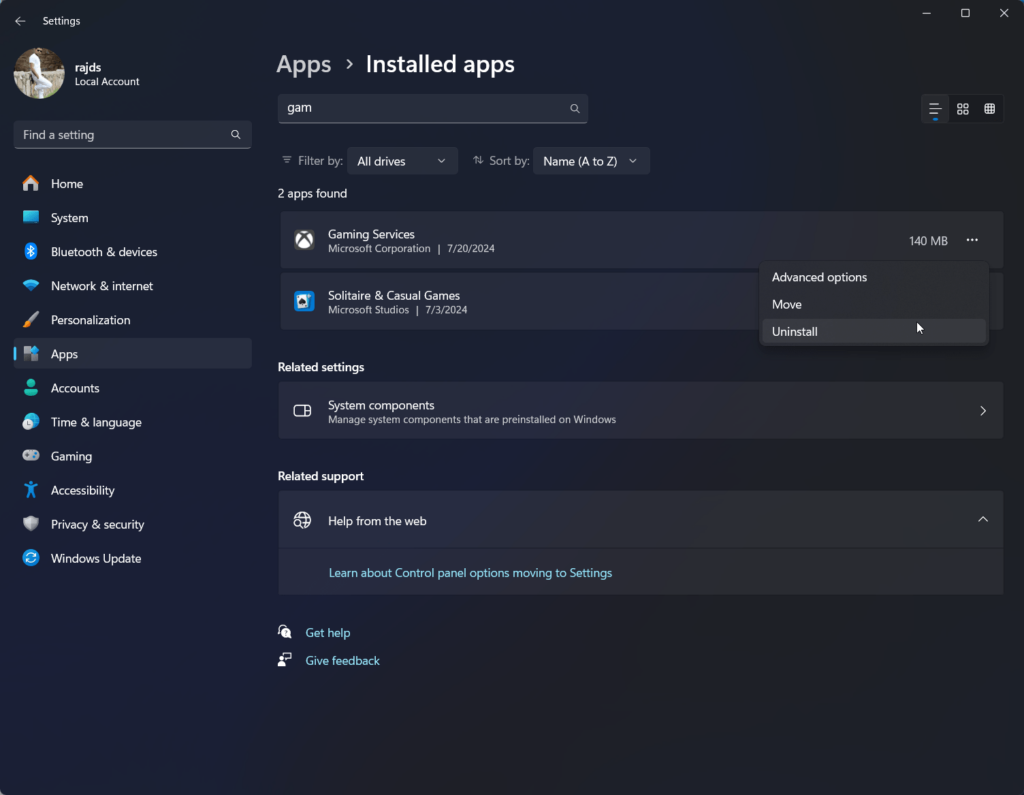
Task: Click the Local Account label
Action: (x=106, y=82)
